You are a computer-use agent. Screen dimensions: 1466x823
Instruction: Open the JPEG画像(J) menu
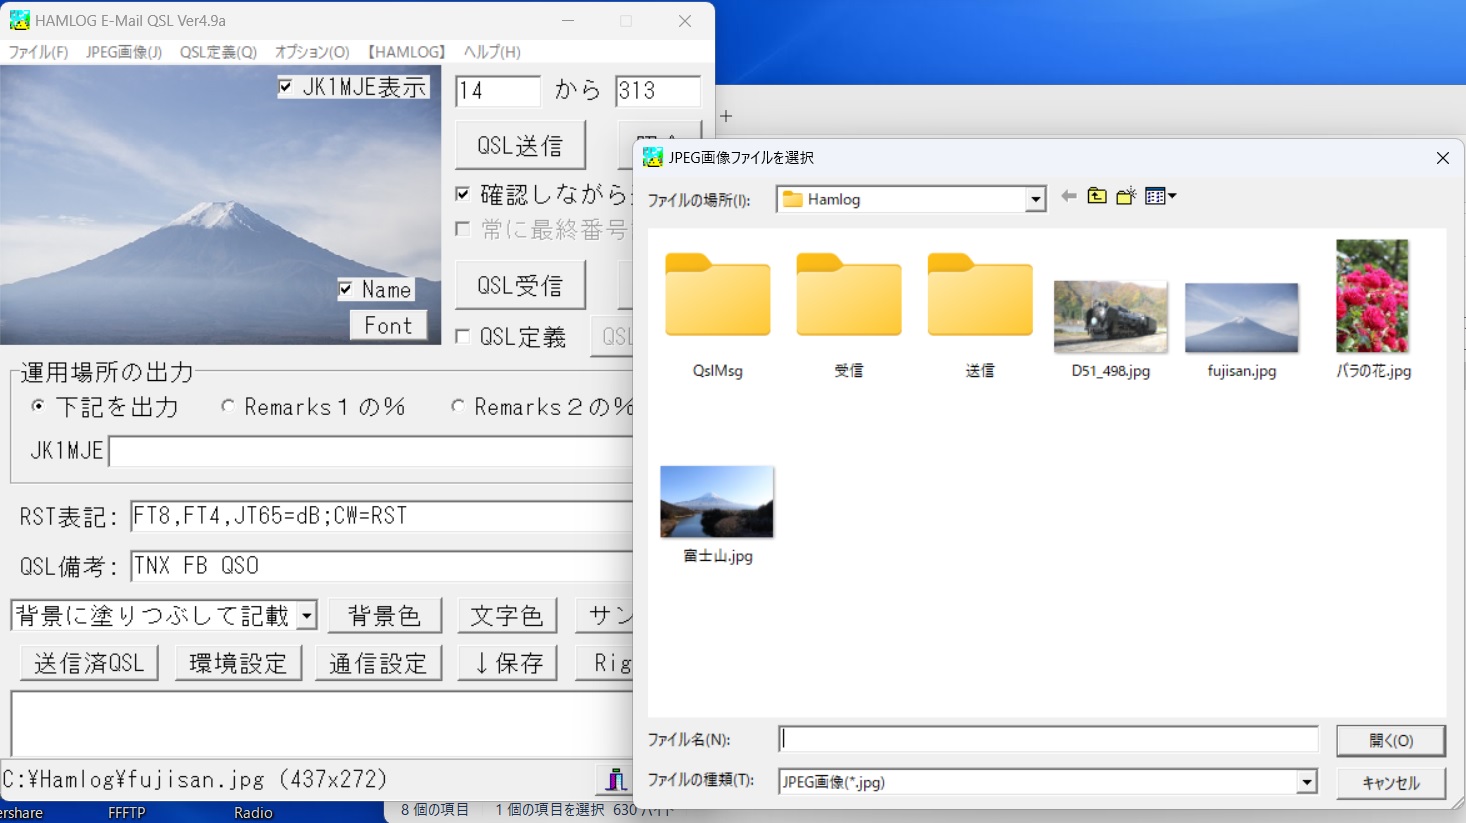coord(124,52)
